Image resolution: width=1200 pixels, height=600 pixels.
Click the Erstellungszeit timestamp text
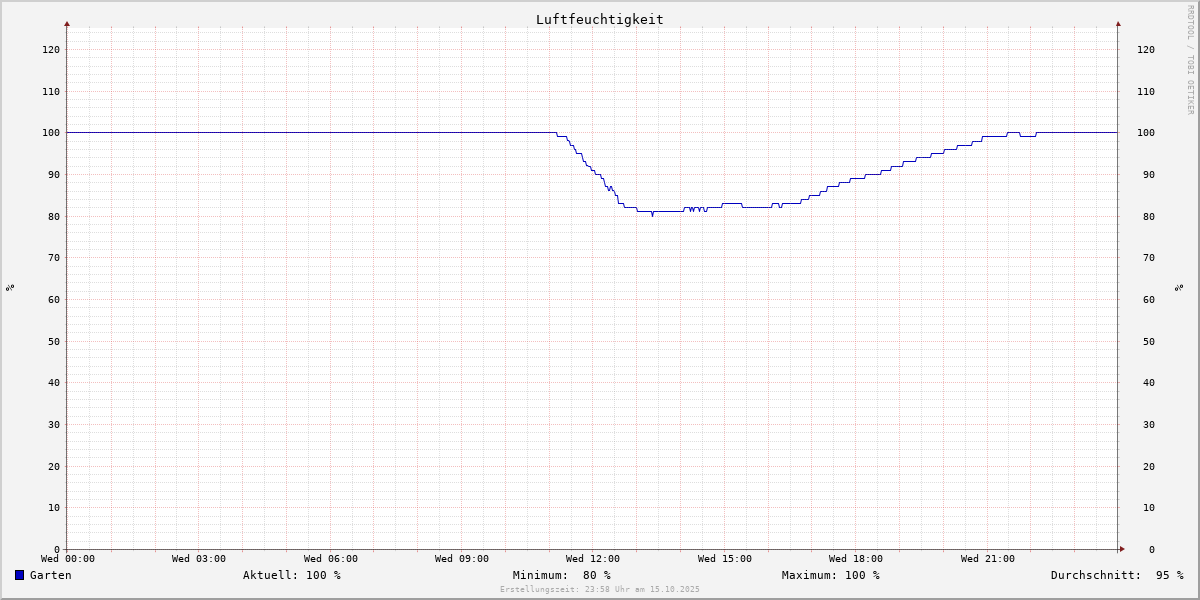coord(599,589)
